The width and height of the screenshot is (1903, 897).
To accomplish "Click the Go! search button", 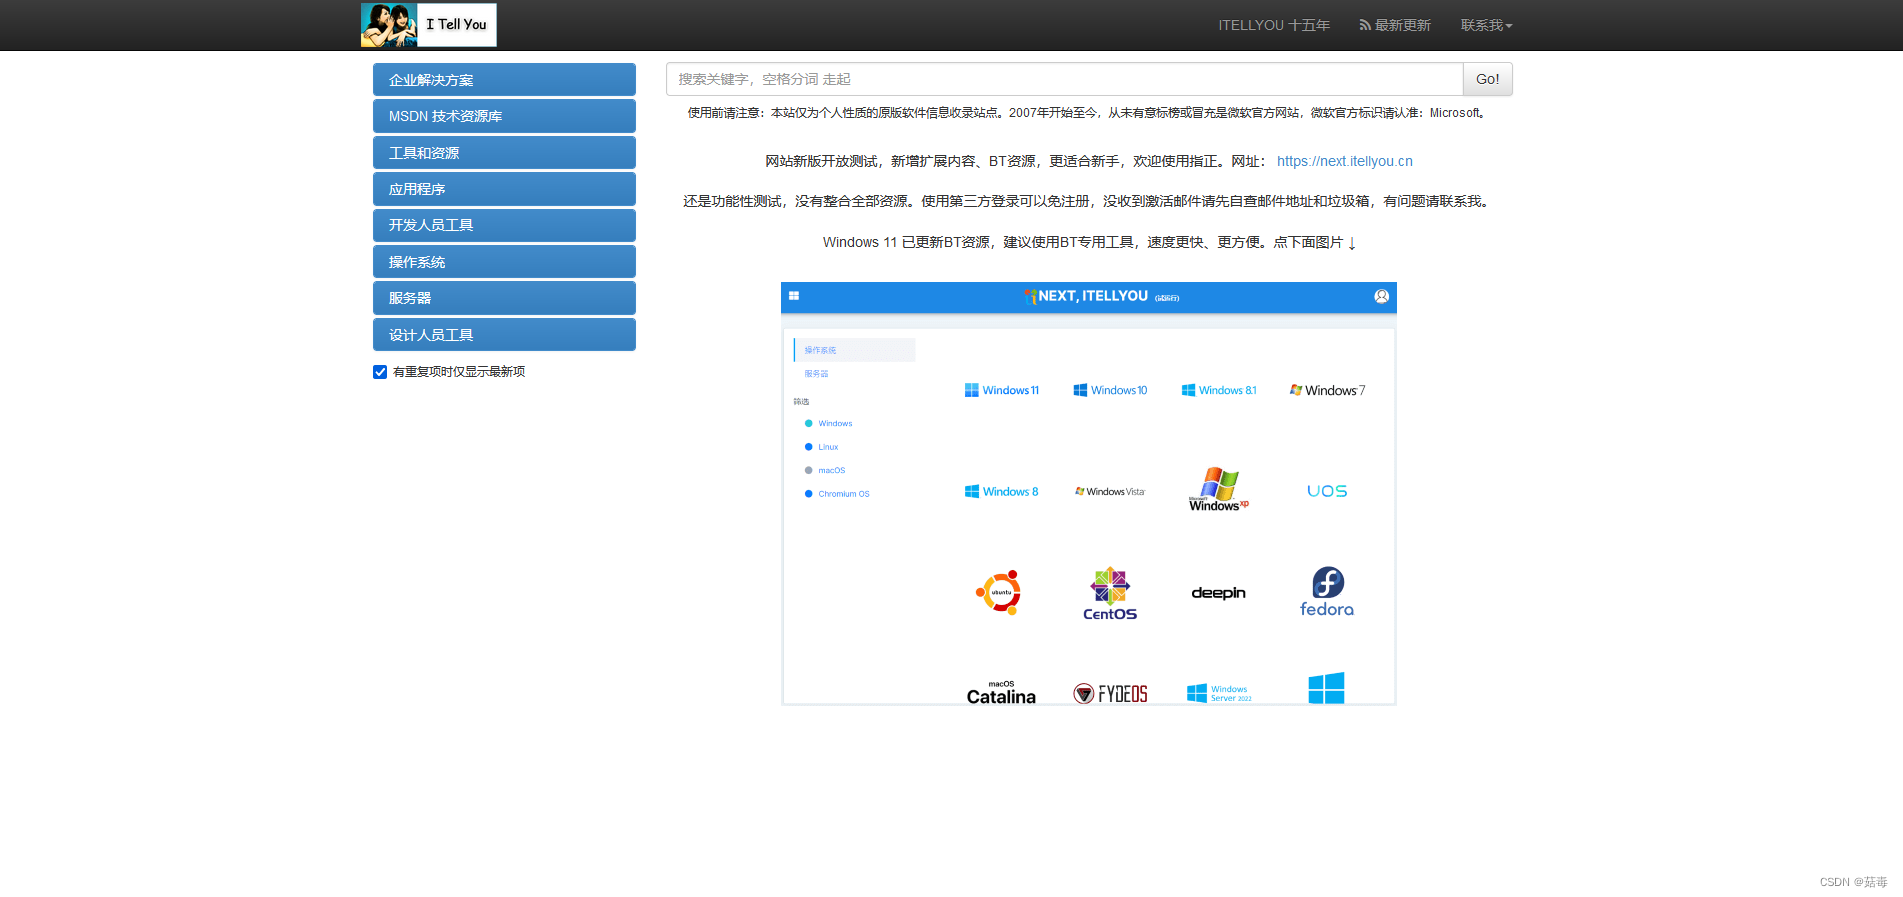I will pyautogui.click(x=1487, y=79).
